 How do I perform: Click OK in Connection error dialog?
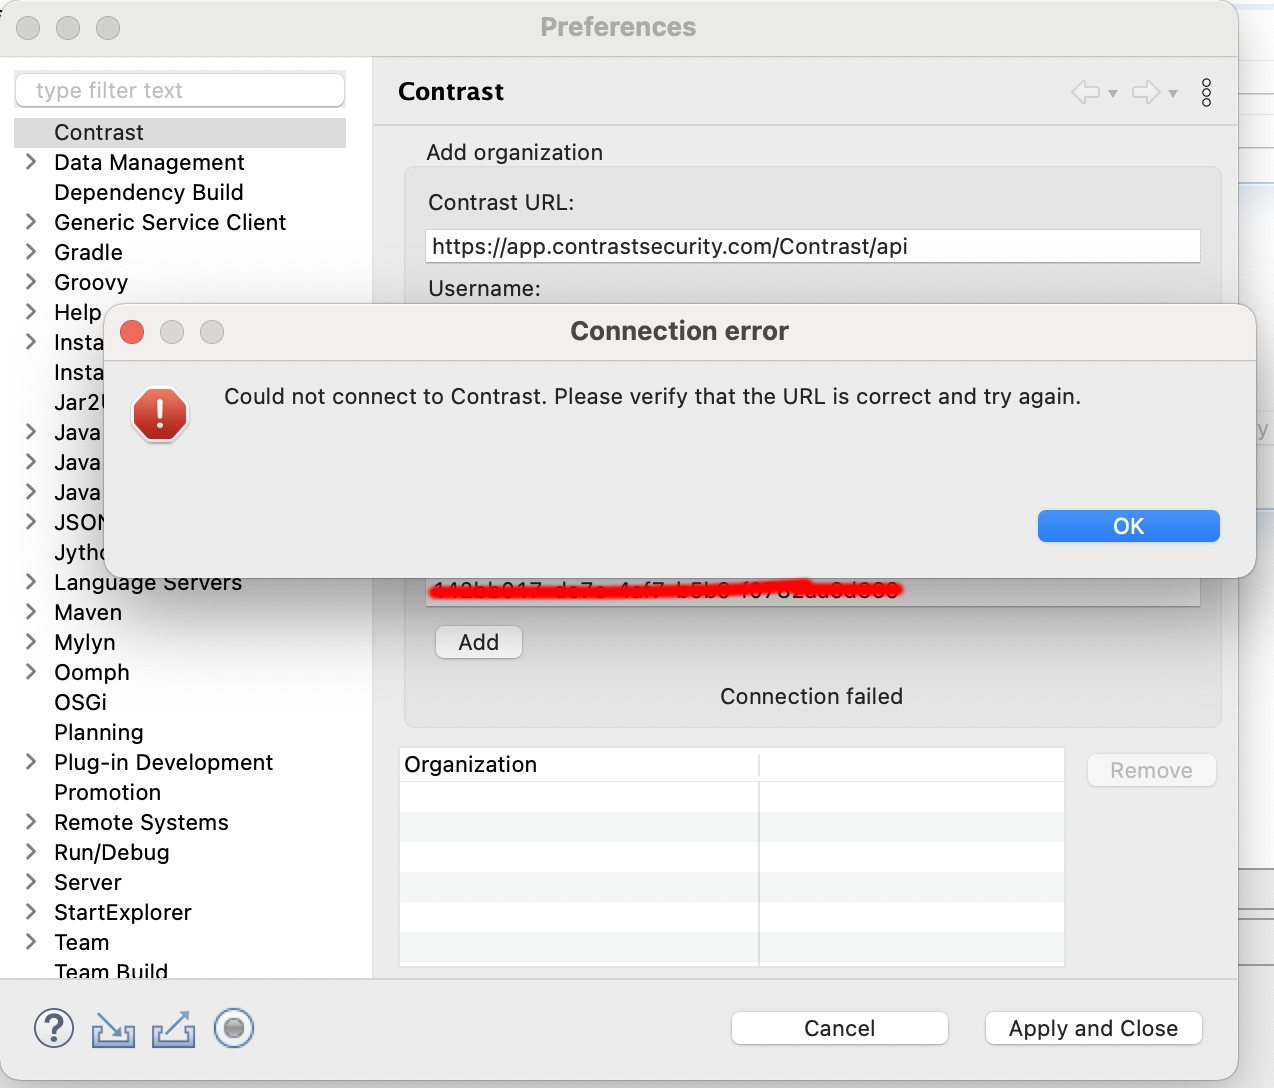(x=1128, y=526)
